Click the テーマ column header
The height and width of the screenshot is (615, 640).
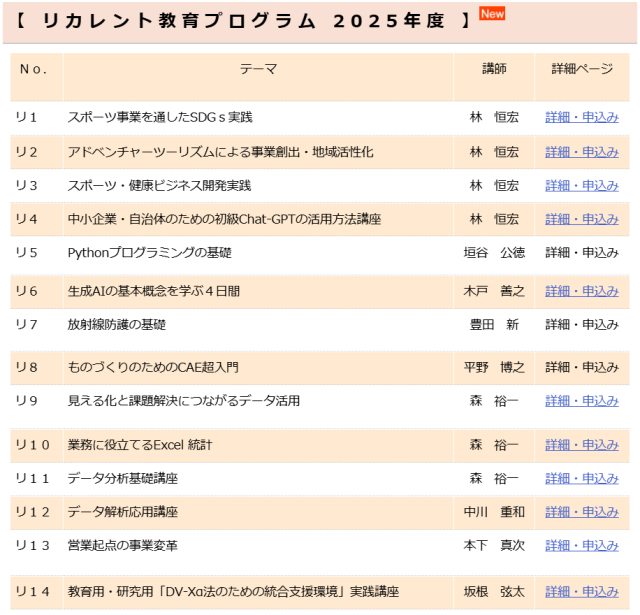[x=258, y=69]
